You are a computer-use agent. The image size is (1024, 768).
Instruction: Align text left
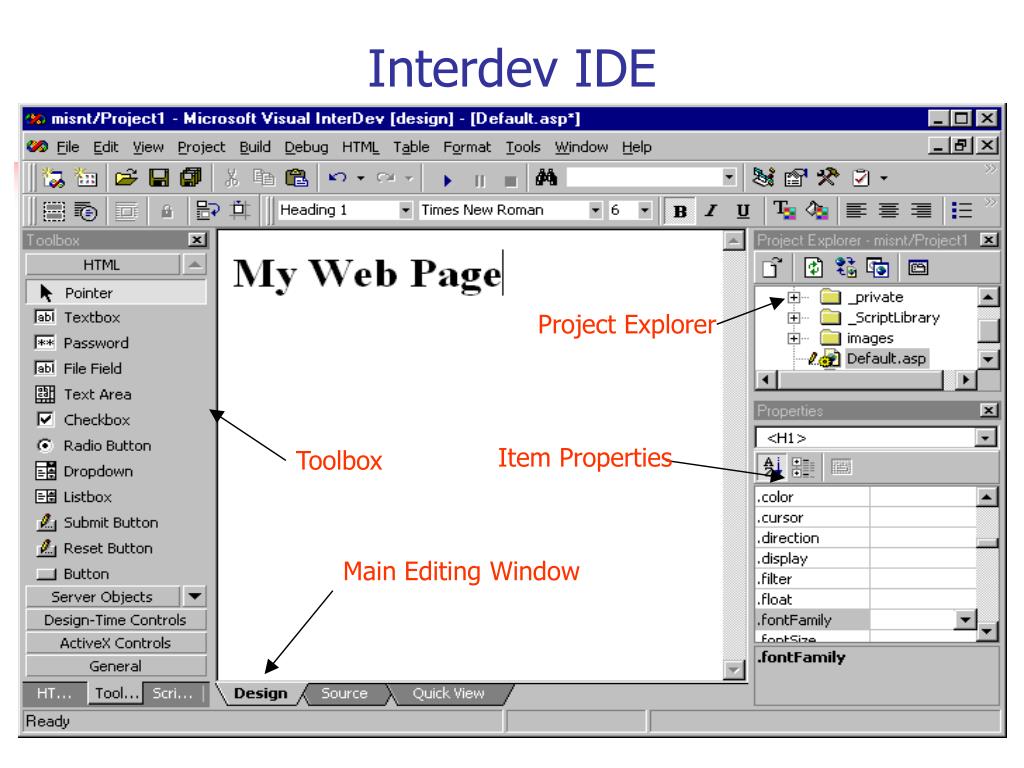click(x=856, y=210)
